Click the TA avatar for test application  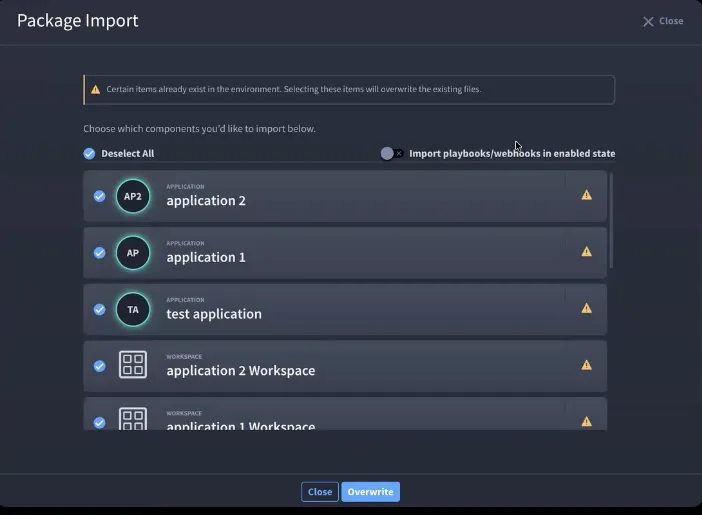pyautogui.click(x=133, y=309)
